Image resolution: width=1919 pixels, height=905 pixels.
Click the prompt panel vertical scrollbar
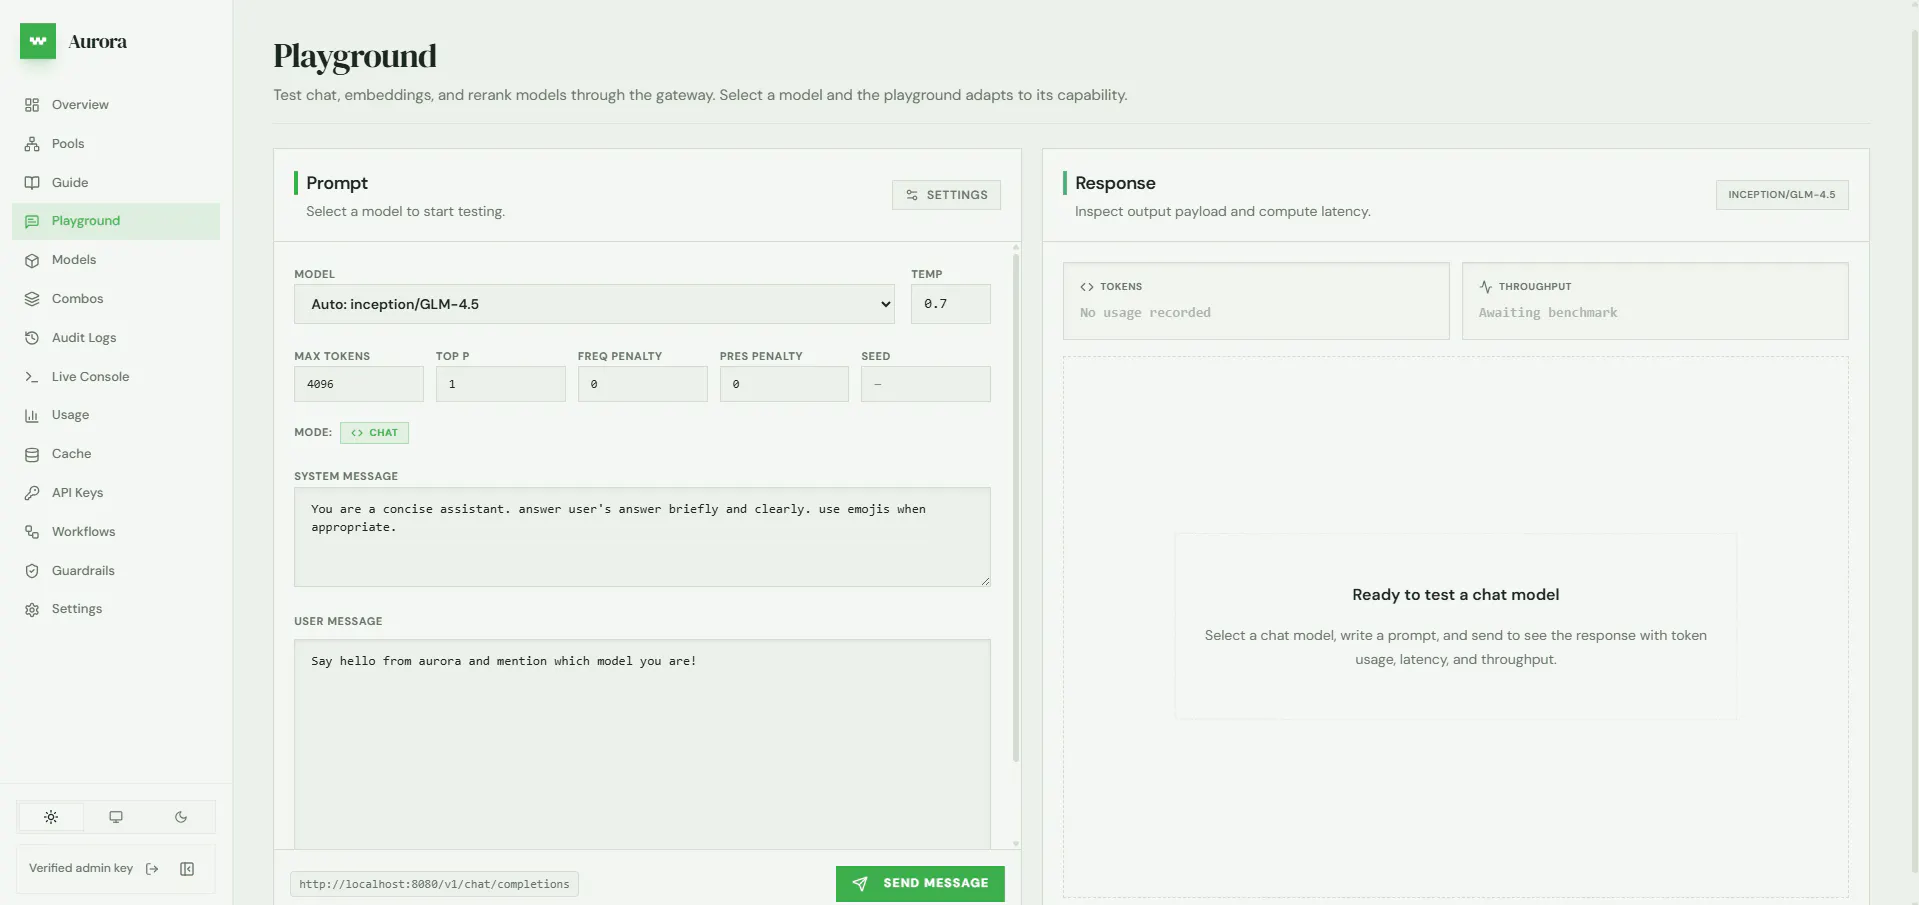click(1016, 508)
